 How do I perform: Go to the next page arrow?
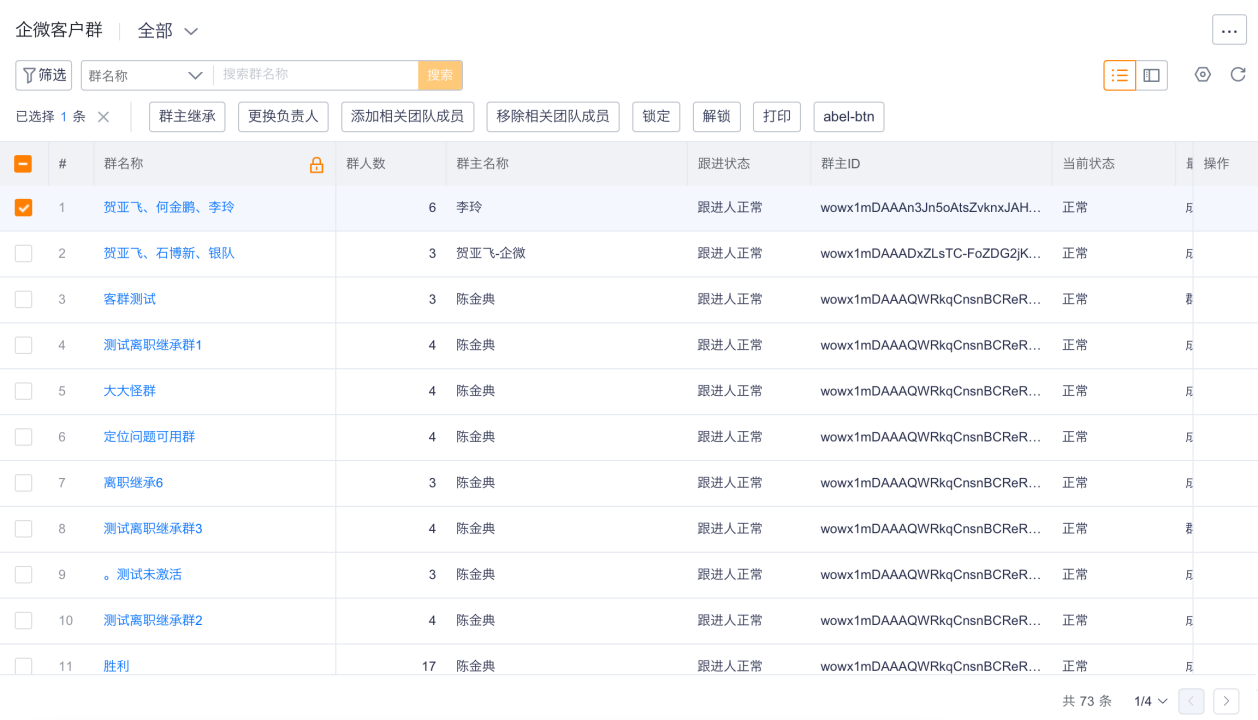[x=1226, y=701]
